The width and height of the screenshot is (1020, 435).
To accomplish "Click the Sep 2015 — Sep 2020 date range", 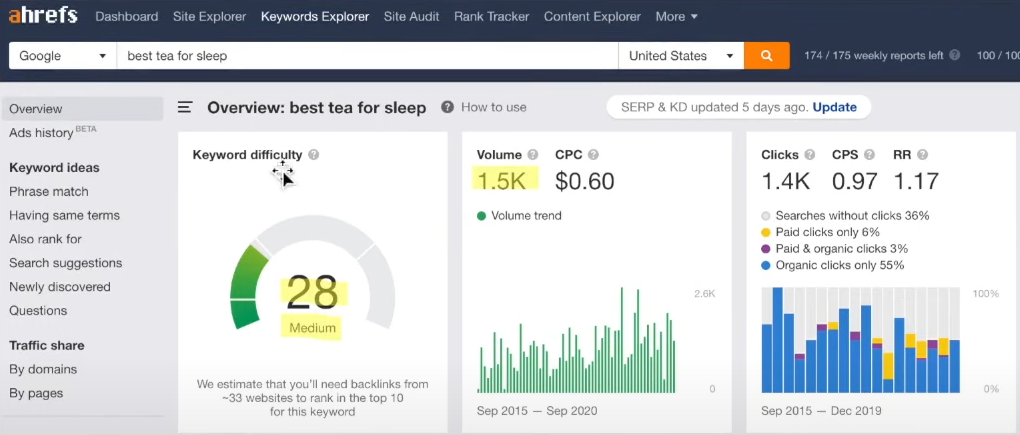I will point(537,411).
